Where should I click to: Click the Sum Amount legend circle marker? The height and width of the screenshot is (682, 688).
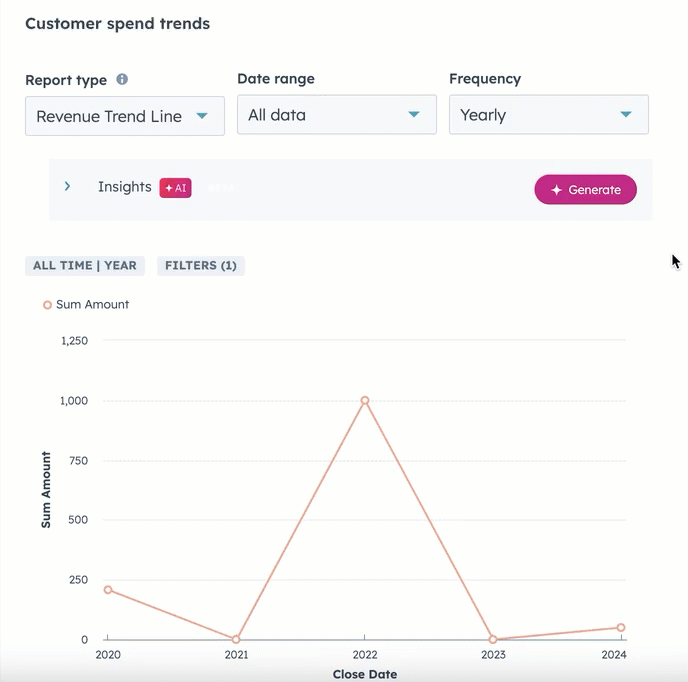click(x=47, y=305)
